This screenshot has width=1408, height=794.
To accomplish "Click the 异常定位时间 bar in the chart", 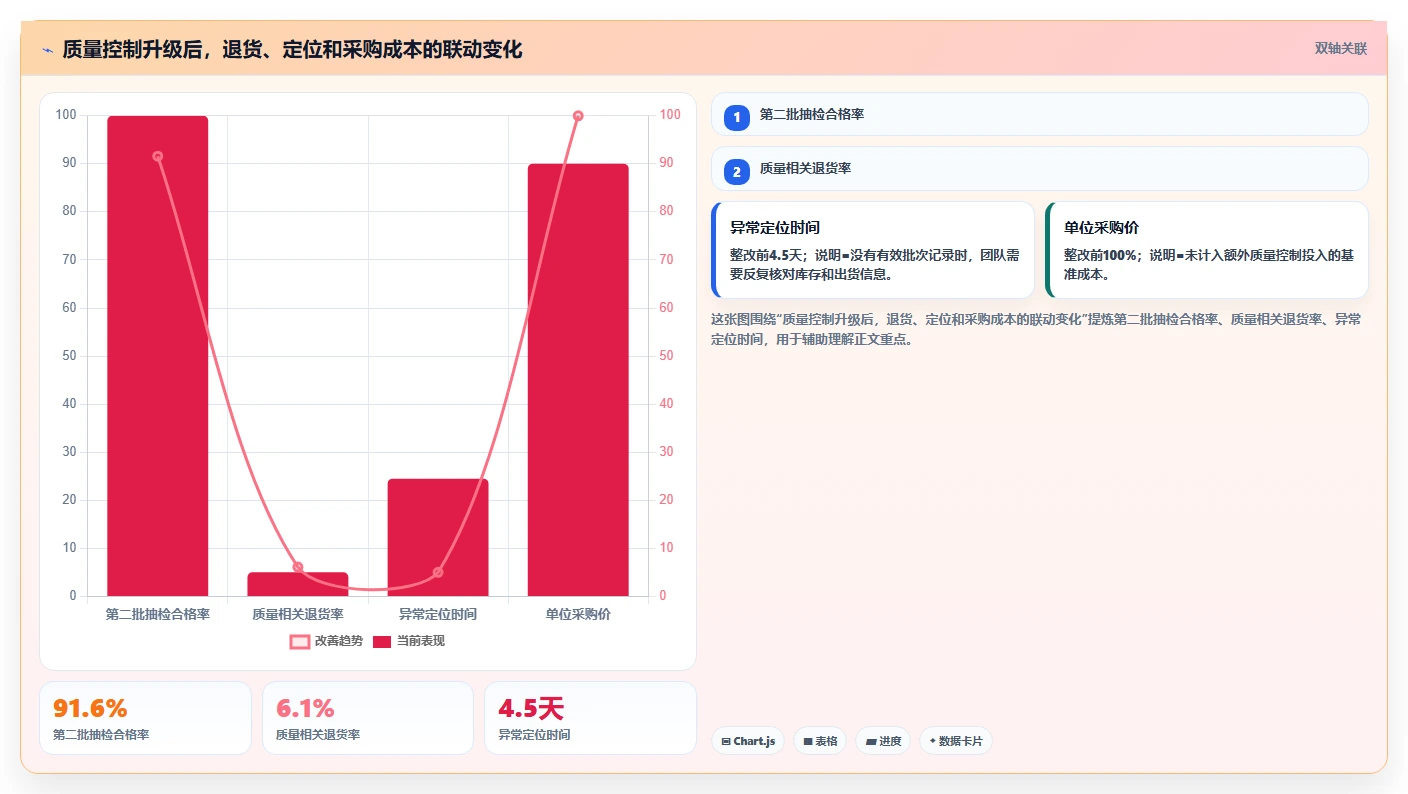I will pos(438,537).
